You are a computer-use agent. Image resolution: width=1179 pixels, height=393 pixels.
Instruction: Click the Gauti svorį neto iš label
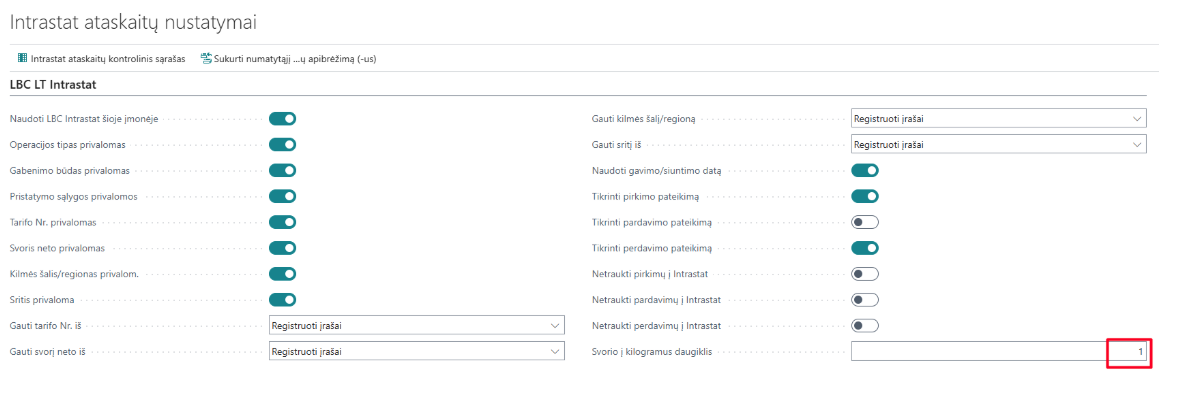pyautogui.click(x=46, y=352)
